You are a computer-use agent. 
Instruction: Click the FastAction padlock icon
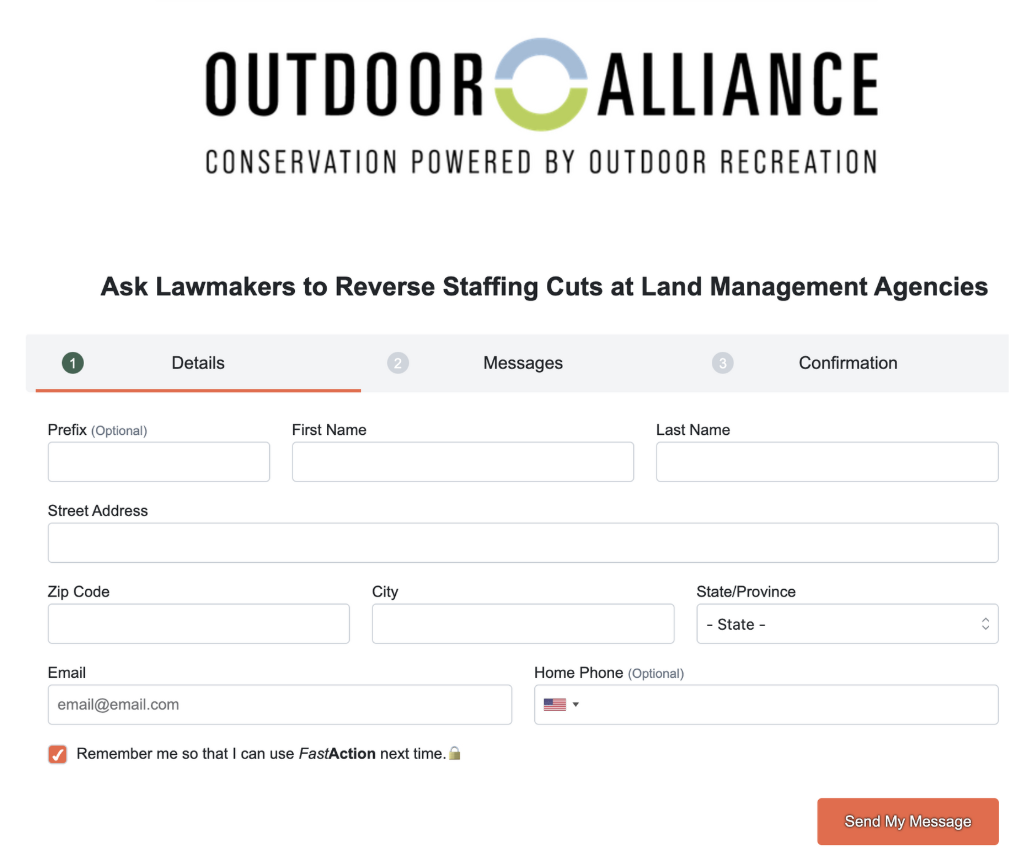coord(455,753)
